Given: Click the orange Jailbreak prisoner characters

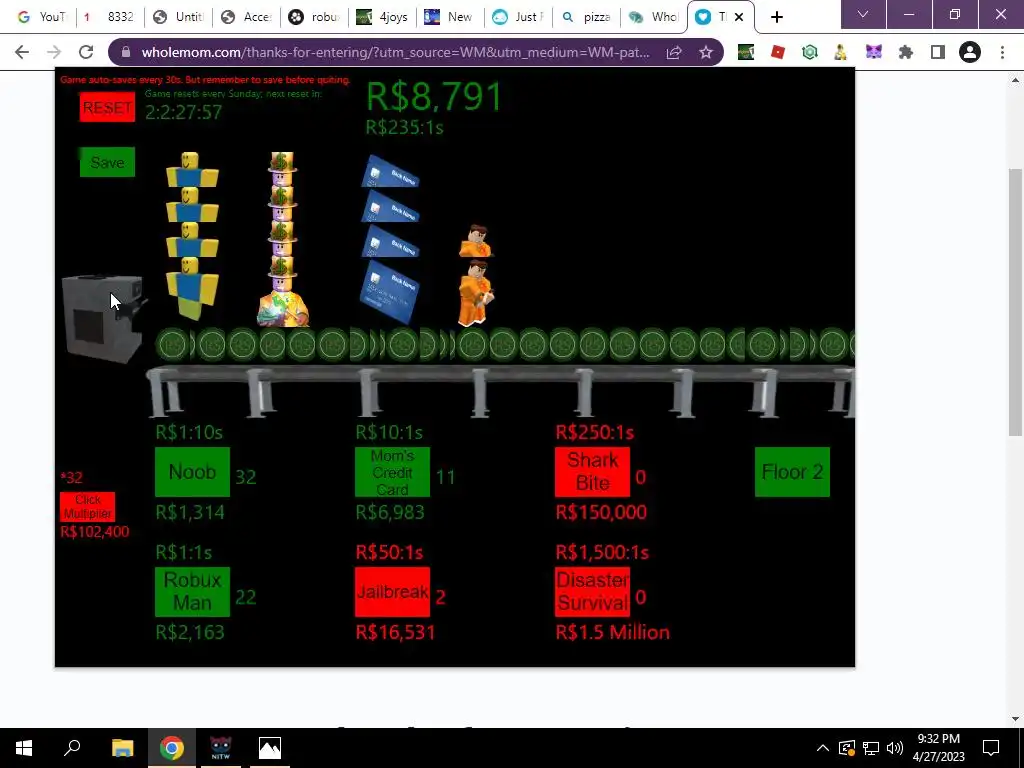Looking at the screenshot, I should (x=475, y=276).
